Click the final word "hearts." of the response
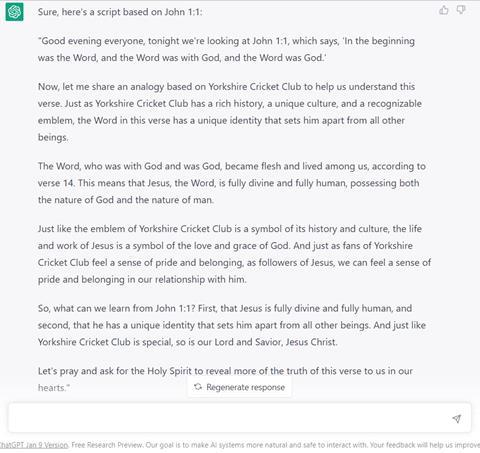This screenshot has height=453, width=480. coord(54,388)
